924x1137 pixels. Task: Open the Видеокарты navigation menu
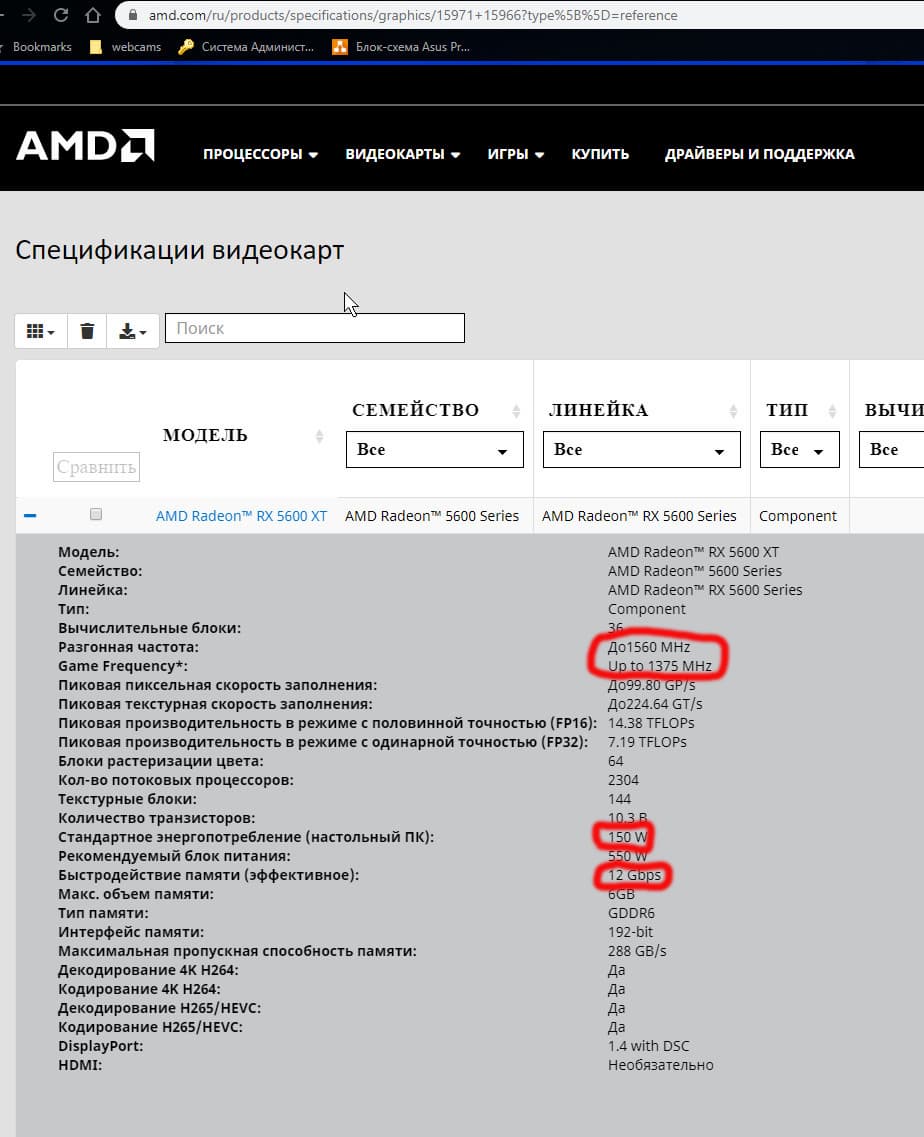[402, 154]
